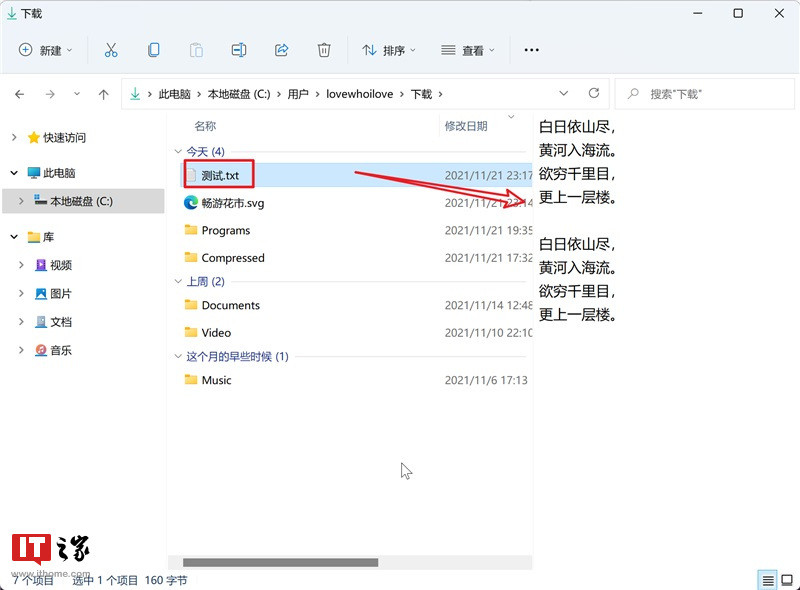The image size is (800, 590).
Task: Sort by 修改日期 column header
Action: (x=466, y=126)
